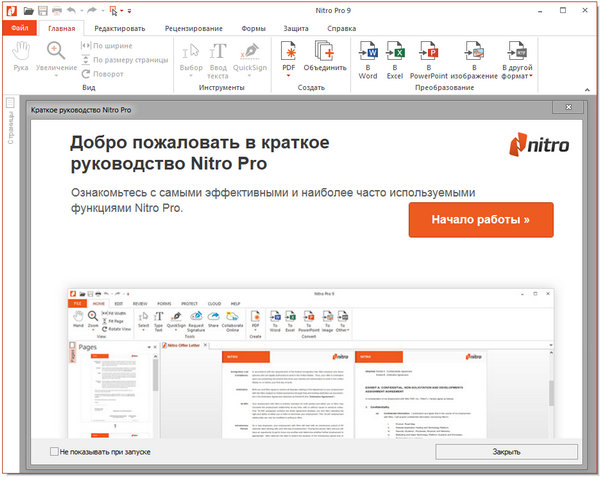Expand the Увеличение zoom dropdown arrow
600x477 pixels.
tap(56, 76)
